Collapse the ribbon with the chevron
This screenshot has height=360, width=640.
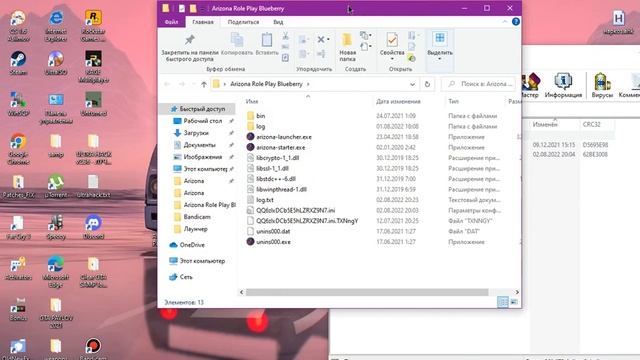pos(504,22)
